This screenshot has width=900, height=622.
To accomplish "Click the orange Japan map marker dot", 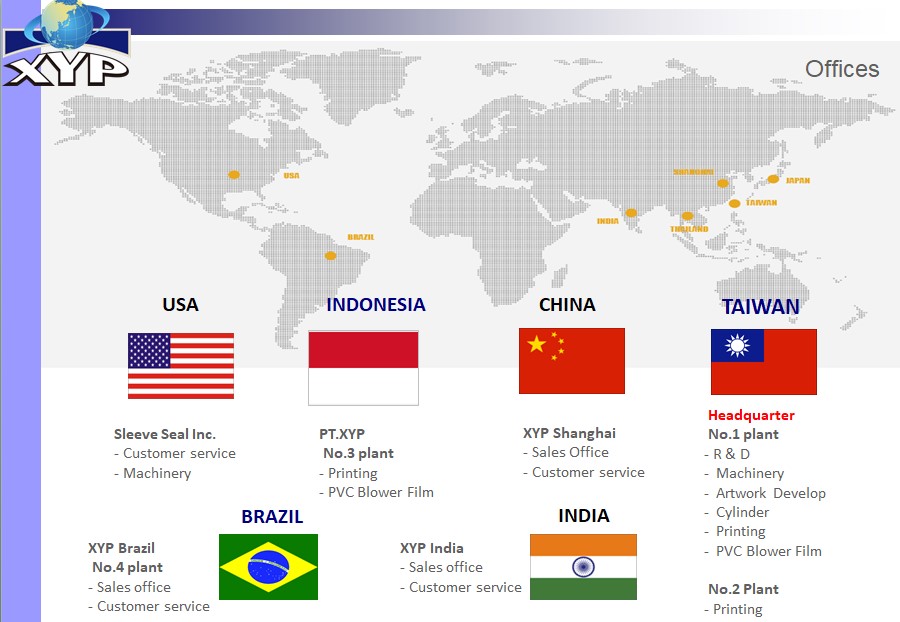I will point(774,179).
